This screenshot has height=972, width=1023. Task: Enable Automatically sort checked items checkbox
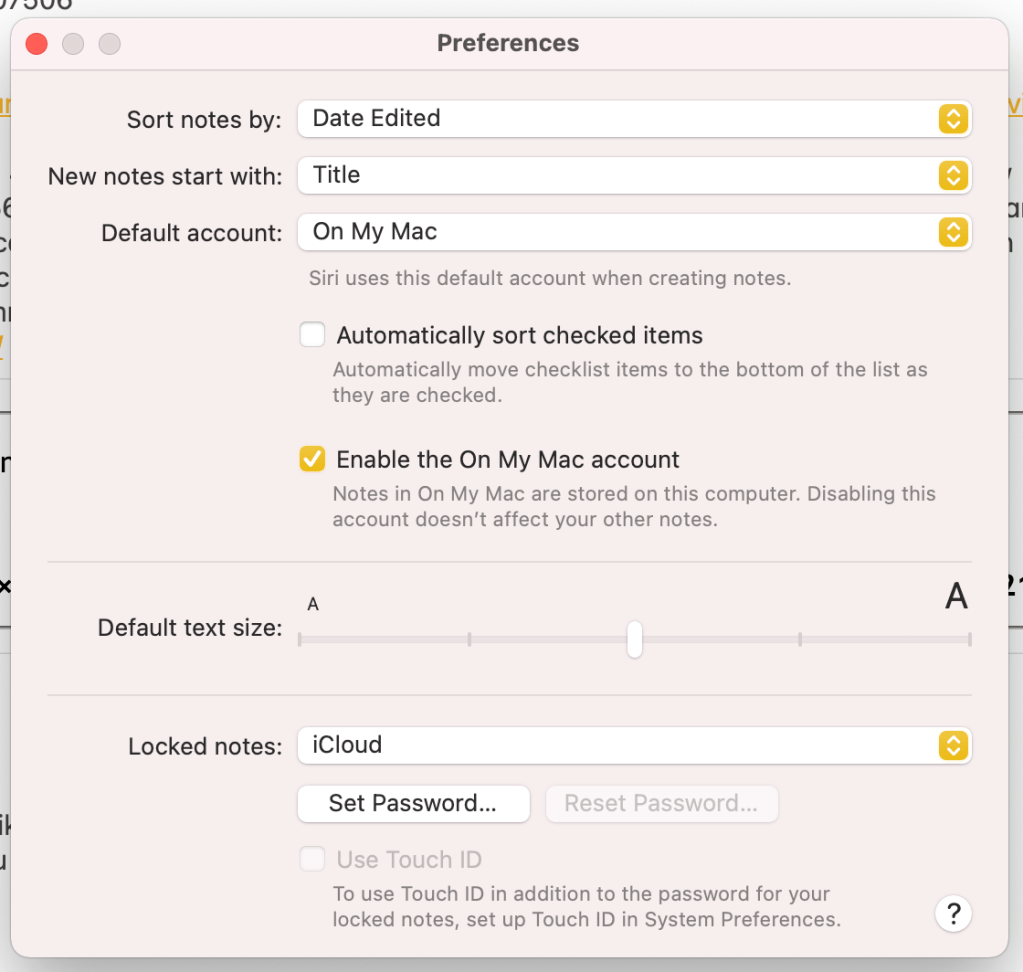(313, 335)
